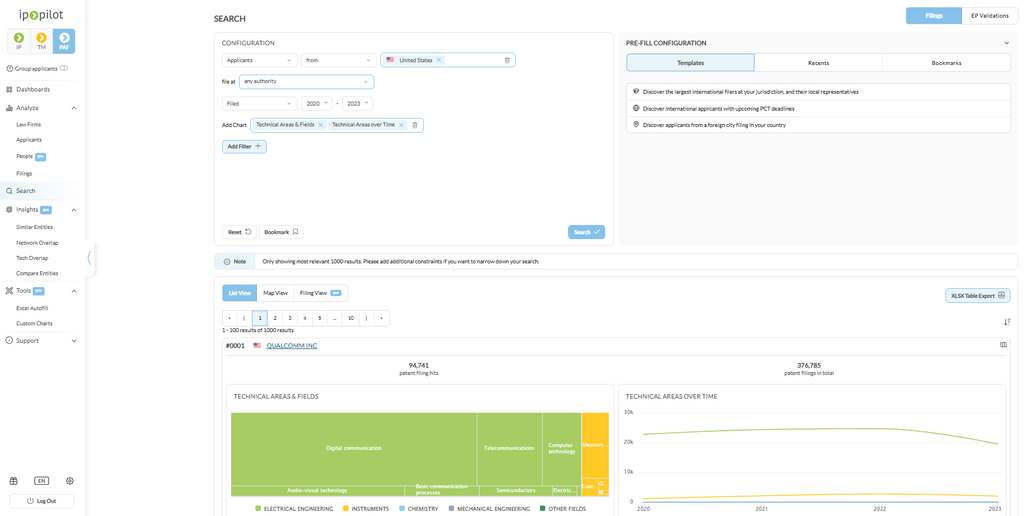Open the 2020 start year dropdown
The height and width of the screenshot is (516, 1024).
coord(317,104)
